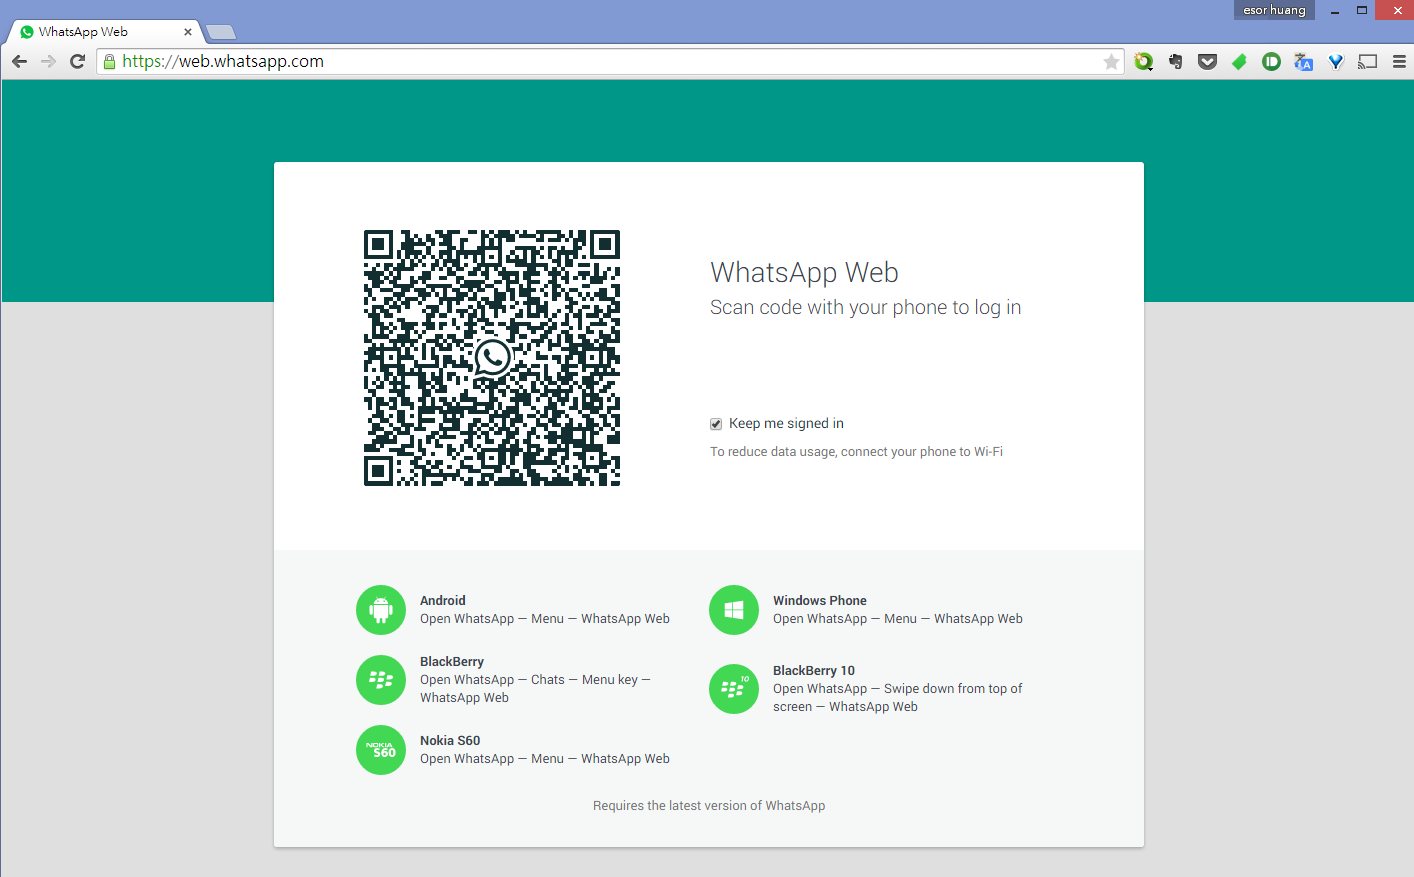Click the QR code image
Image resolution: width=1414 pixels, height=877 pixels.
[x=492, y=358]
